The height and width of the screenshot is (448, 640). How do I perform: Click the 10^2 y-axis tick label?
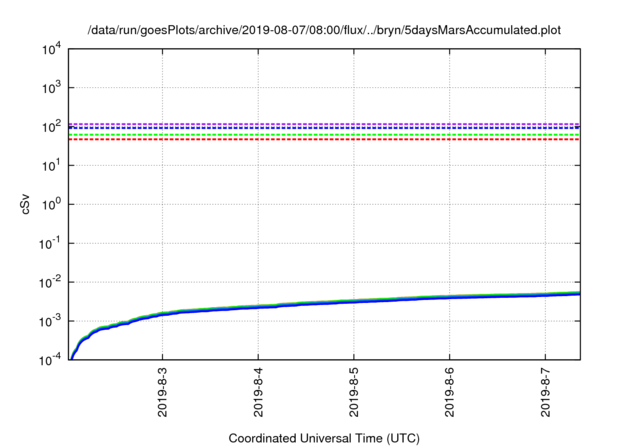click(x=52, y=126)
